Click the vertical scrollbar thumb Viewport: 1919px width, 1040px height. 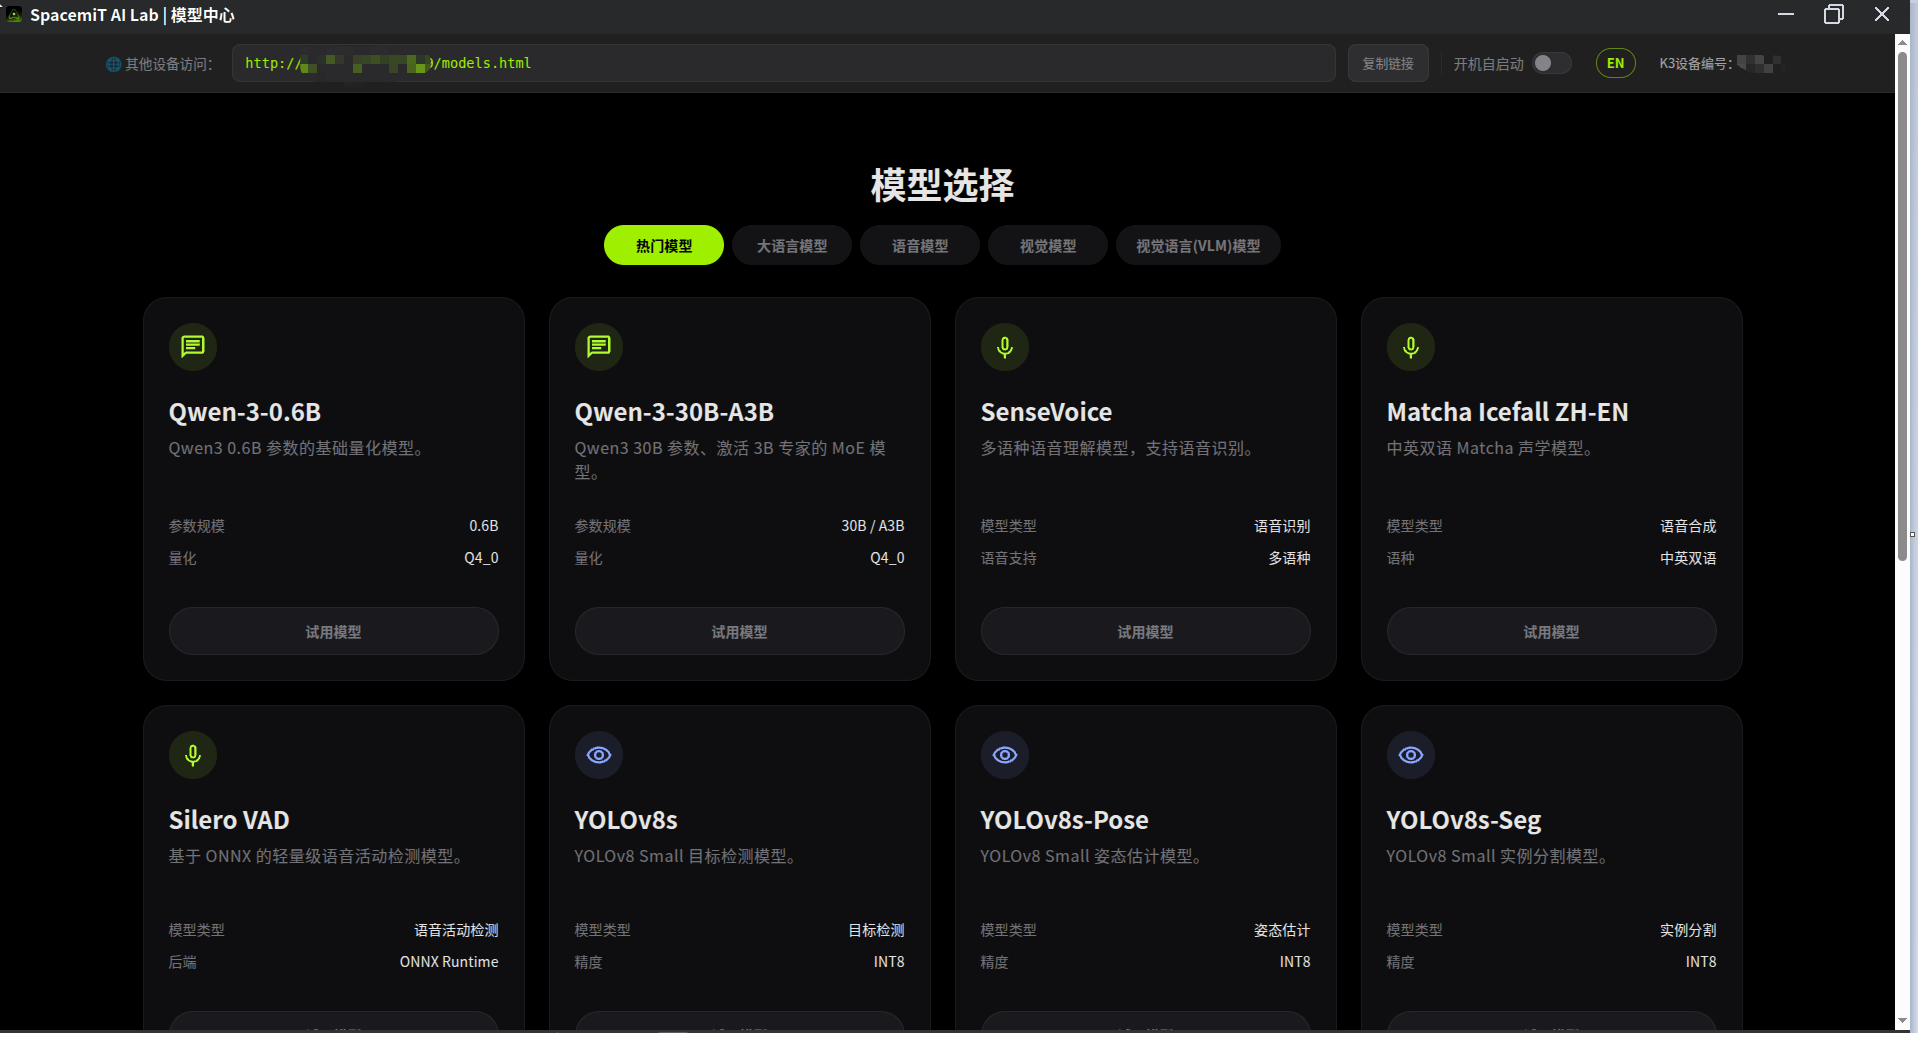(1903, 305)
